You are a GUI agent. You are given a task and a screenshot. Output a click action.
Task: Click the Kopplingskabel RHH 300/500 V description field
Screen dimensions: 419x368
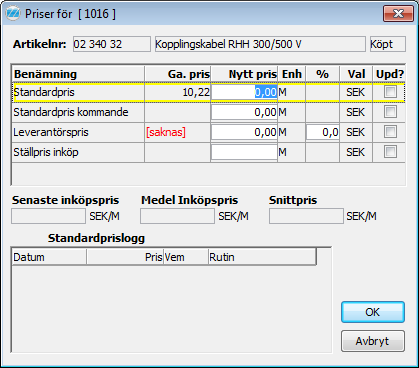pyautogui.click(x=260, y=44)
